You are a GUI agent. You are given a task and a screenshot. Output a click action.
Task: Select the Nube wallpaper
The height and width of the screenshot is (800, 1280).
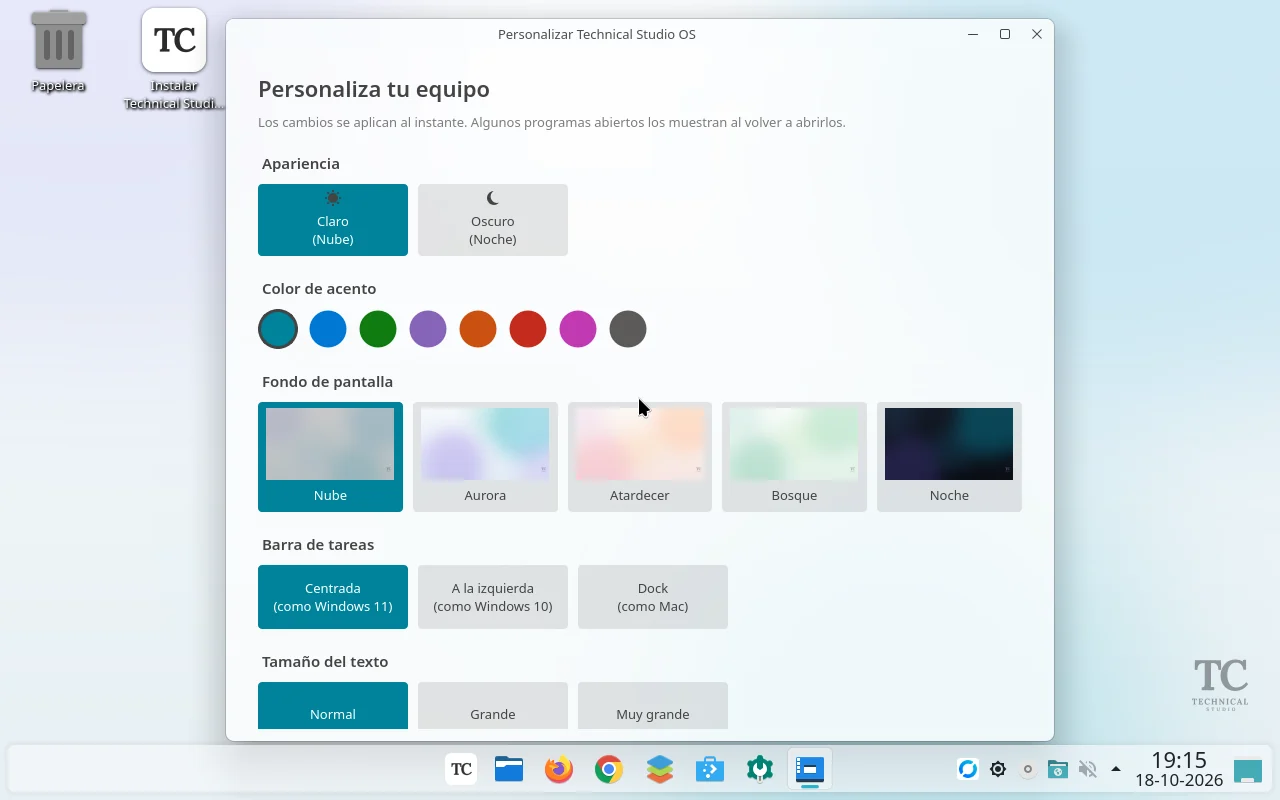point(330,457)
